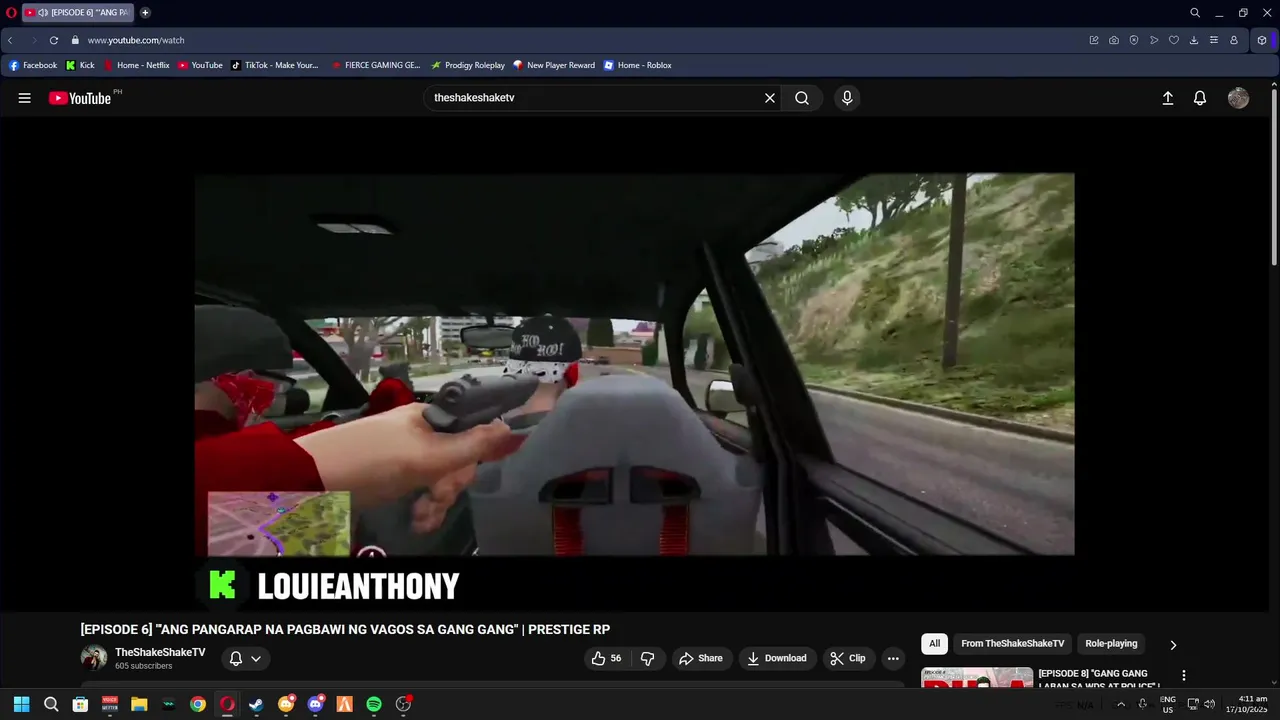This screenshot has height=720, width=1280.
Task: Click the video title text
Action: 345,629
